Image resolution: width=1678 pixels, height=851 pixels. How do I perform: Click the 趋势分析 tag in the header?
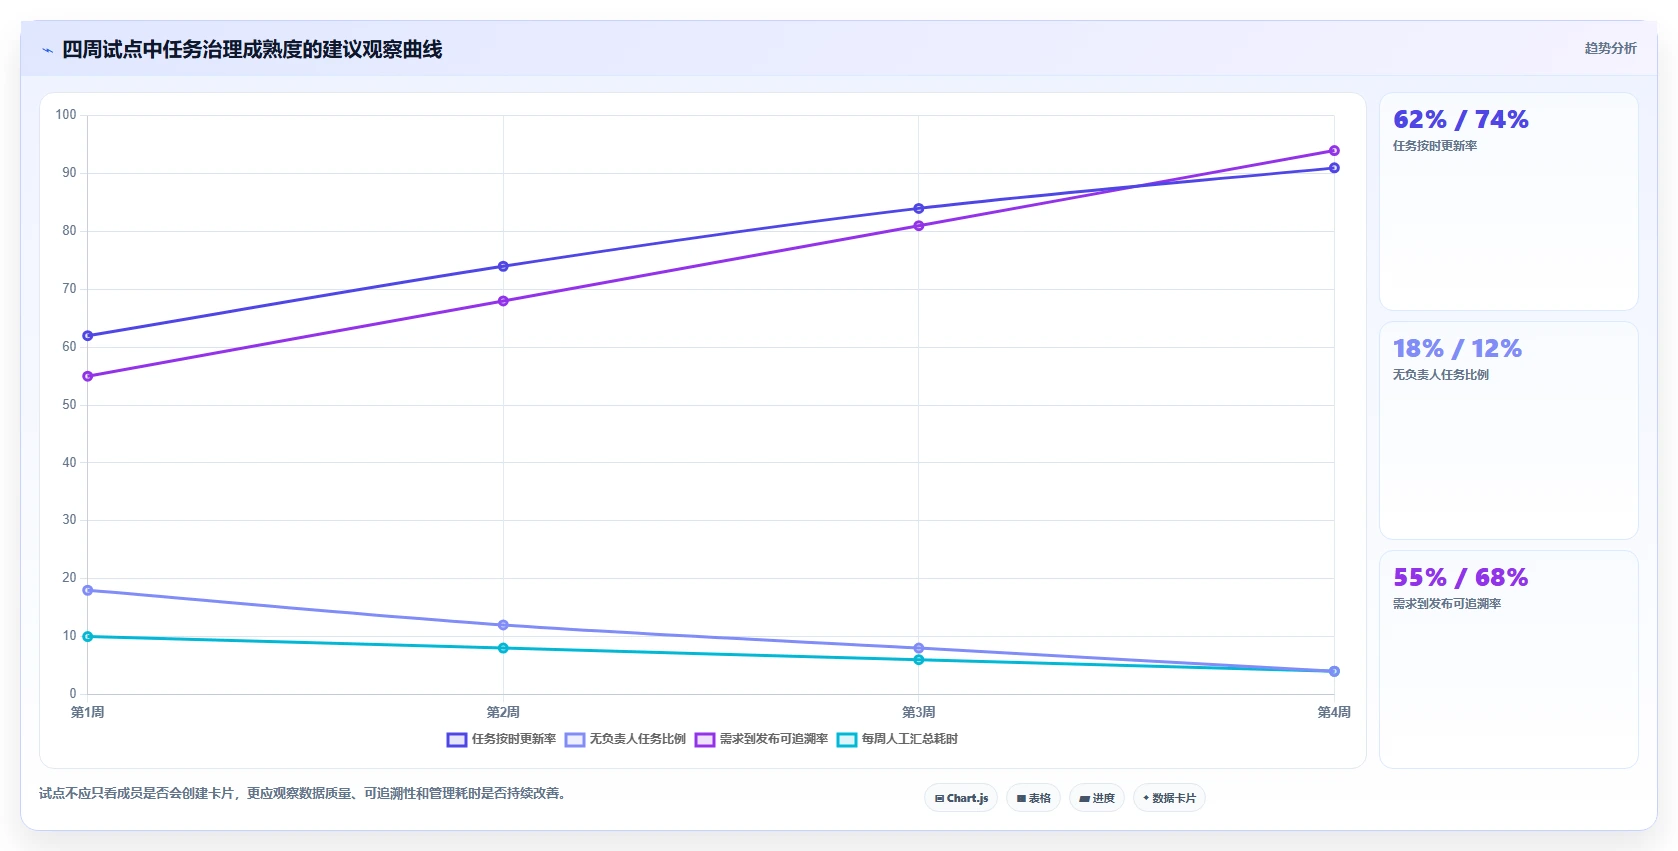pos(1610,48)
